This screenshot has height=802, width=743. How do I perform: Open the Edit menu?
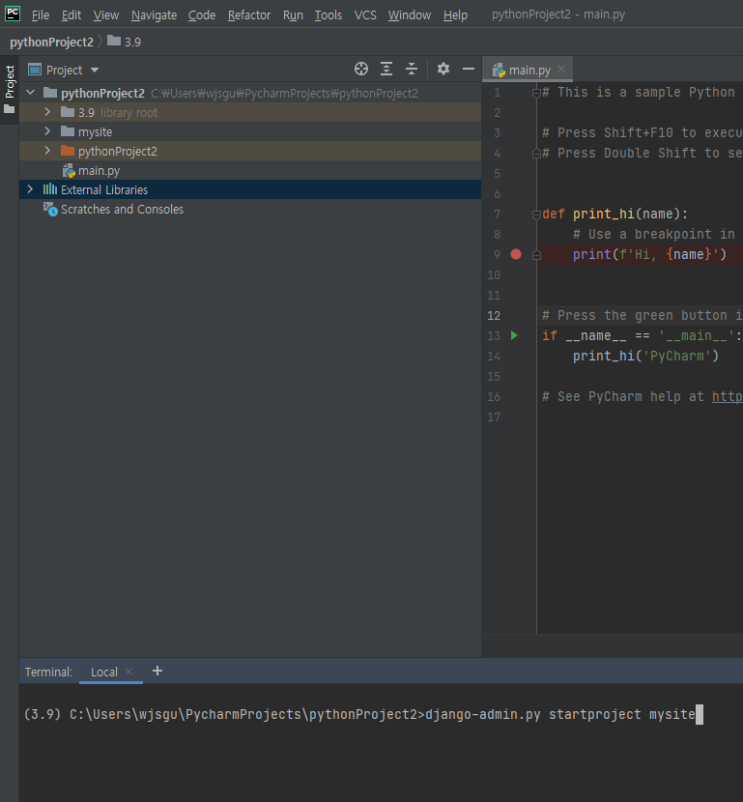click(x=71, y=15)
